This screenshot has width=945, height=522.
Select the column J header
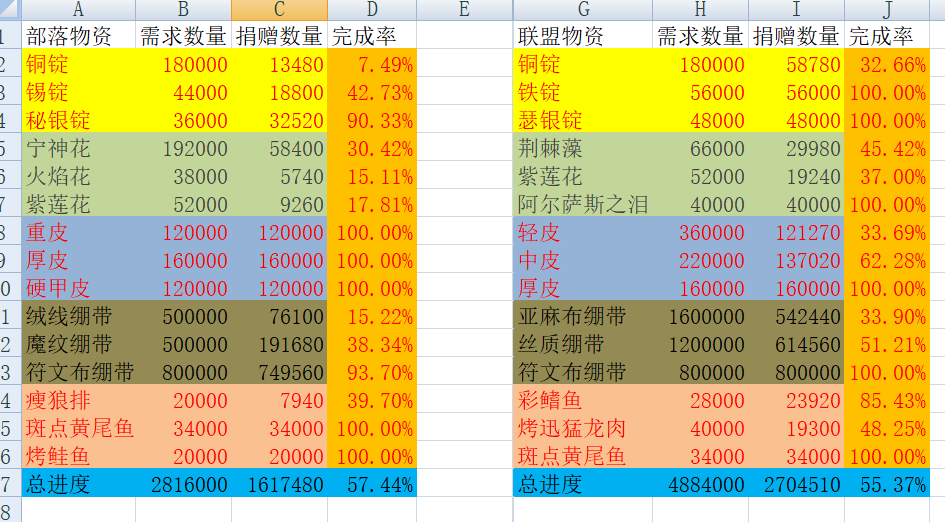pyautogui.click(x=886, y=10)
